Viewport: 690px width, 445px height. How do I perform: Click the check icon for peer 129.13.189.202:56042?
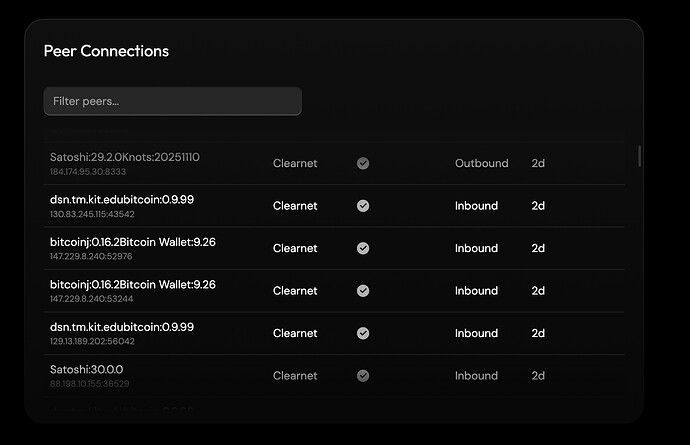pos(363,333)
